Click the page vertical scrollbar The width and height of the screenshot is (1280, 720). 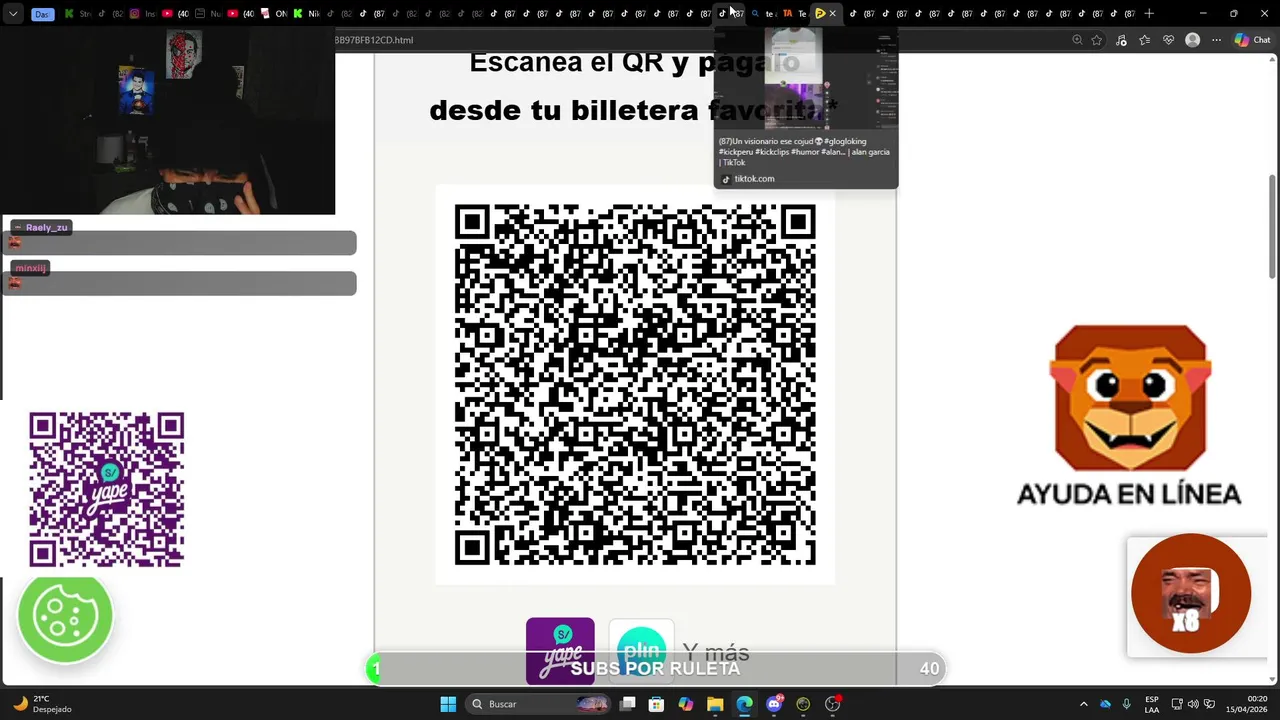[1272, 226]
